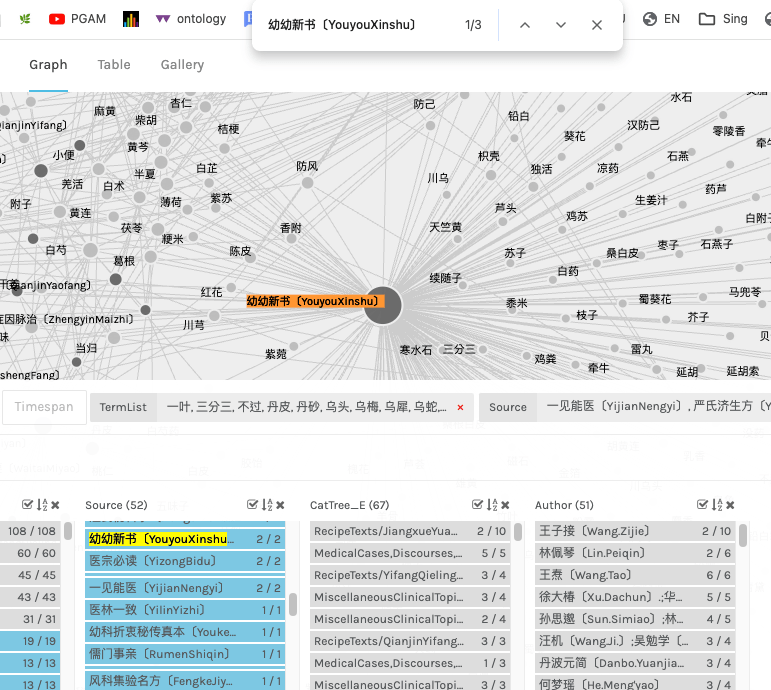Jump to next find match
771x690 pixels.
[561, 25]
